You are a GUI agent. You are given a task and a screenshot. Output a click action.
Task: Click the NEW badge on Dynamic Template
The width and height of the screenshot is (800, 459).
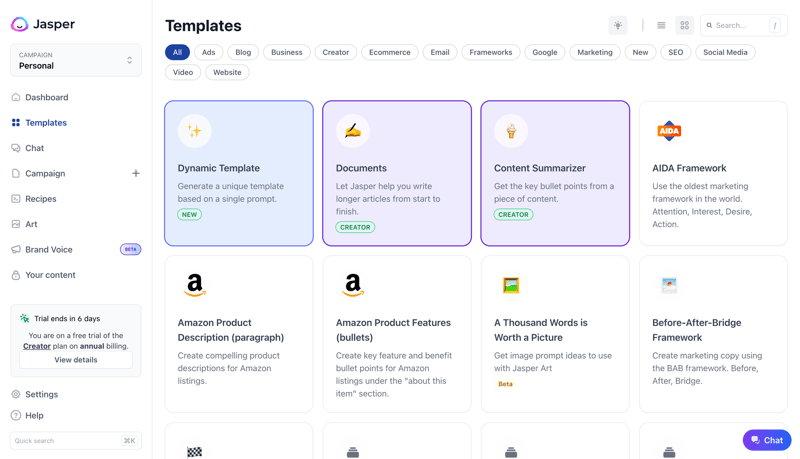(189, 215)
